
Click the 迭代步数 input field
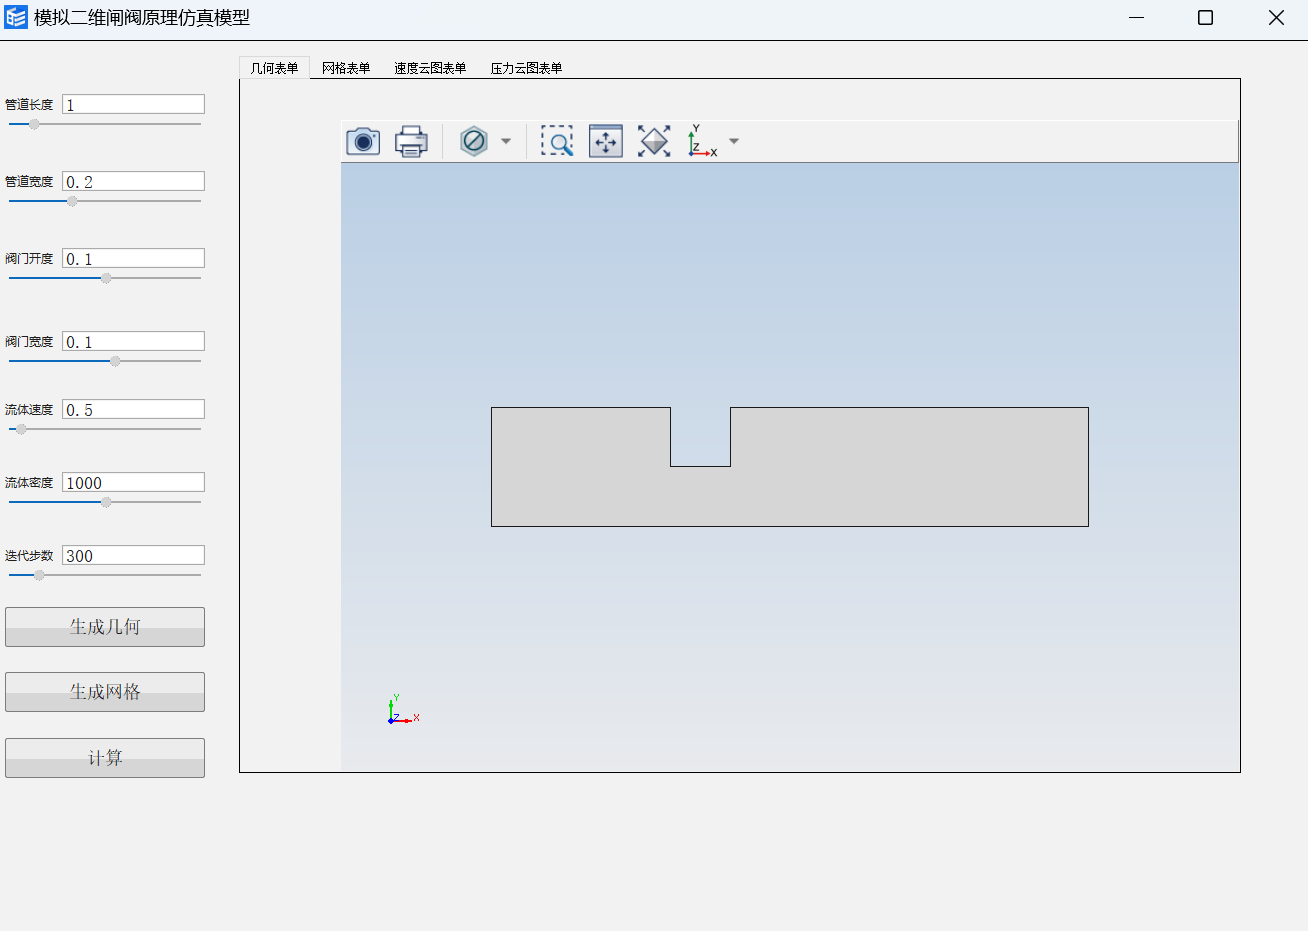[133, 555]
